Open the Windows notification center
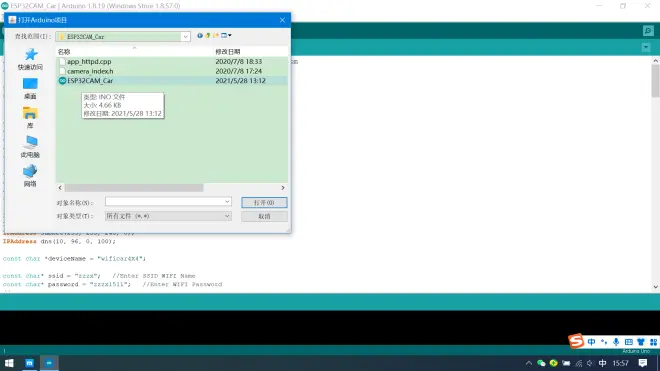Image resolution: width=660 pixels, height=371 pixels. click(643, 363)
